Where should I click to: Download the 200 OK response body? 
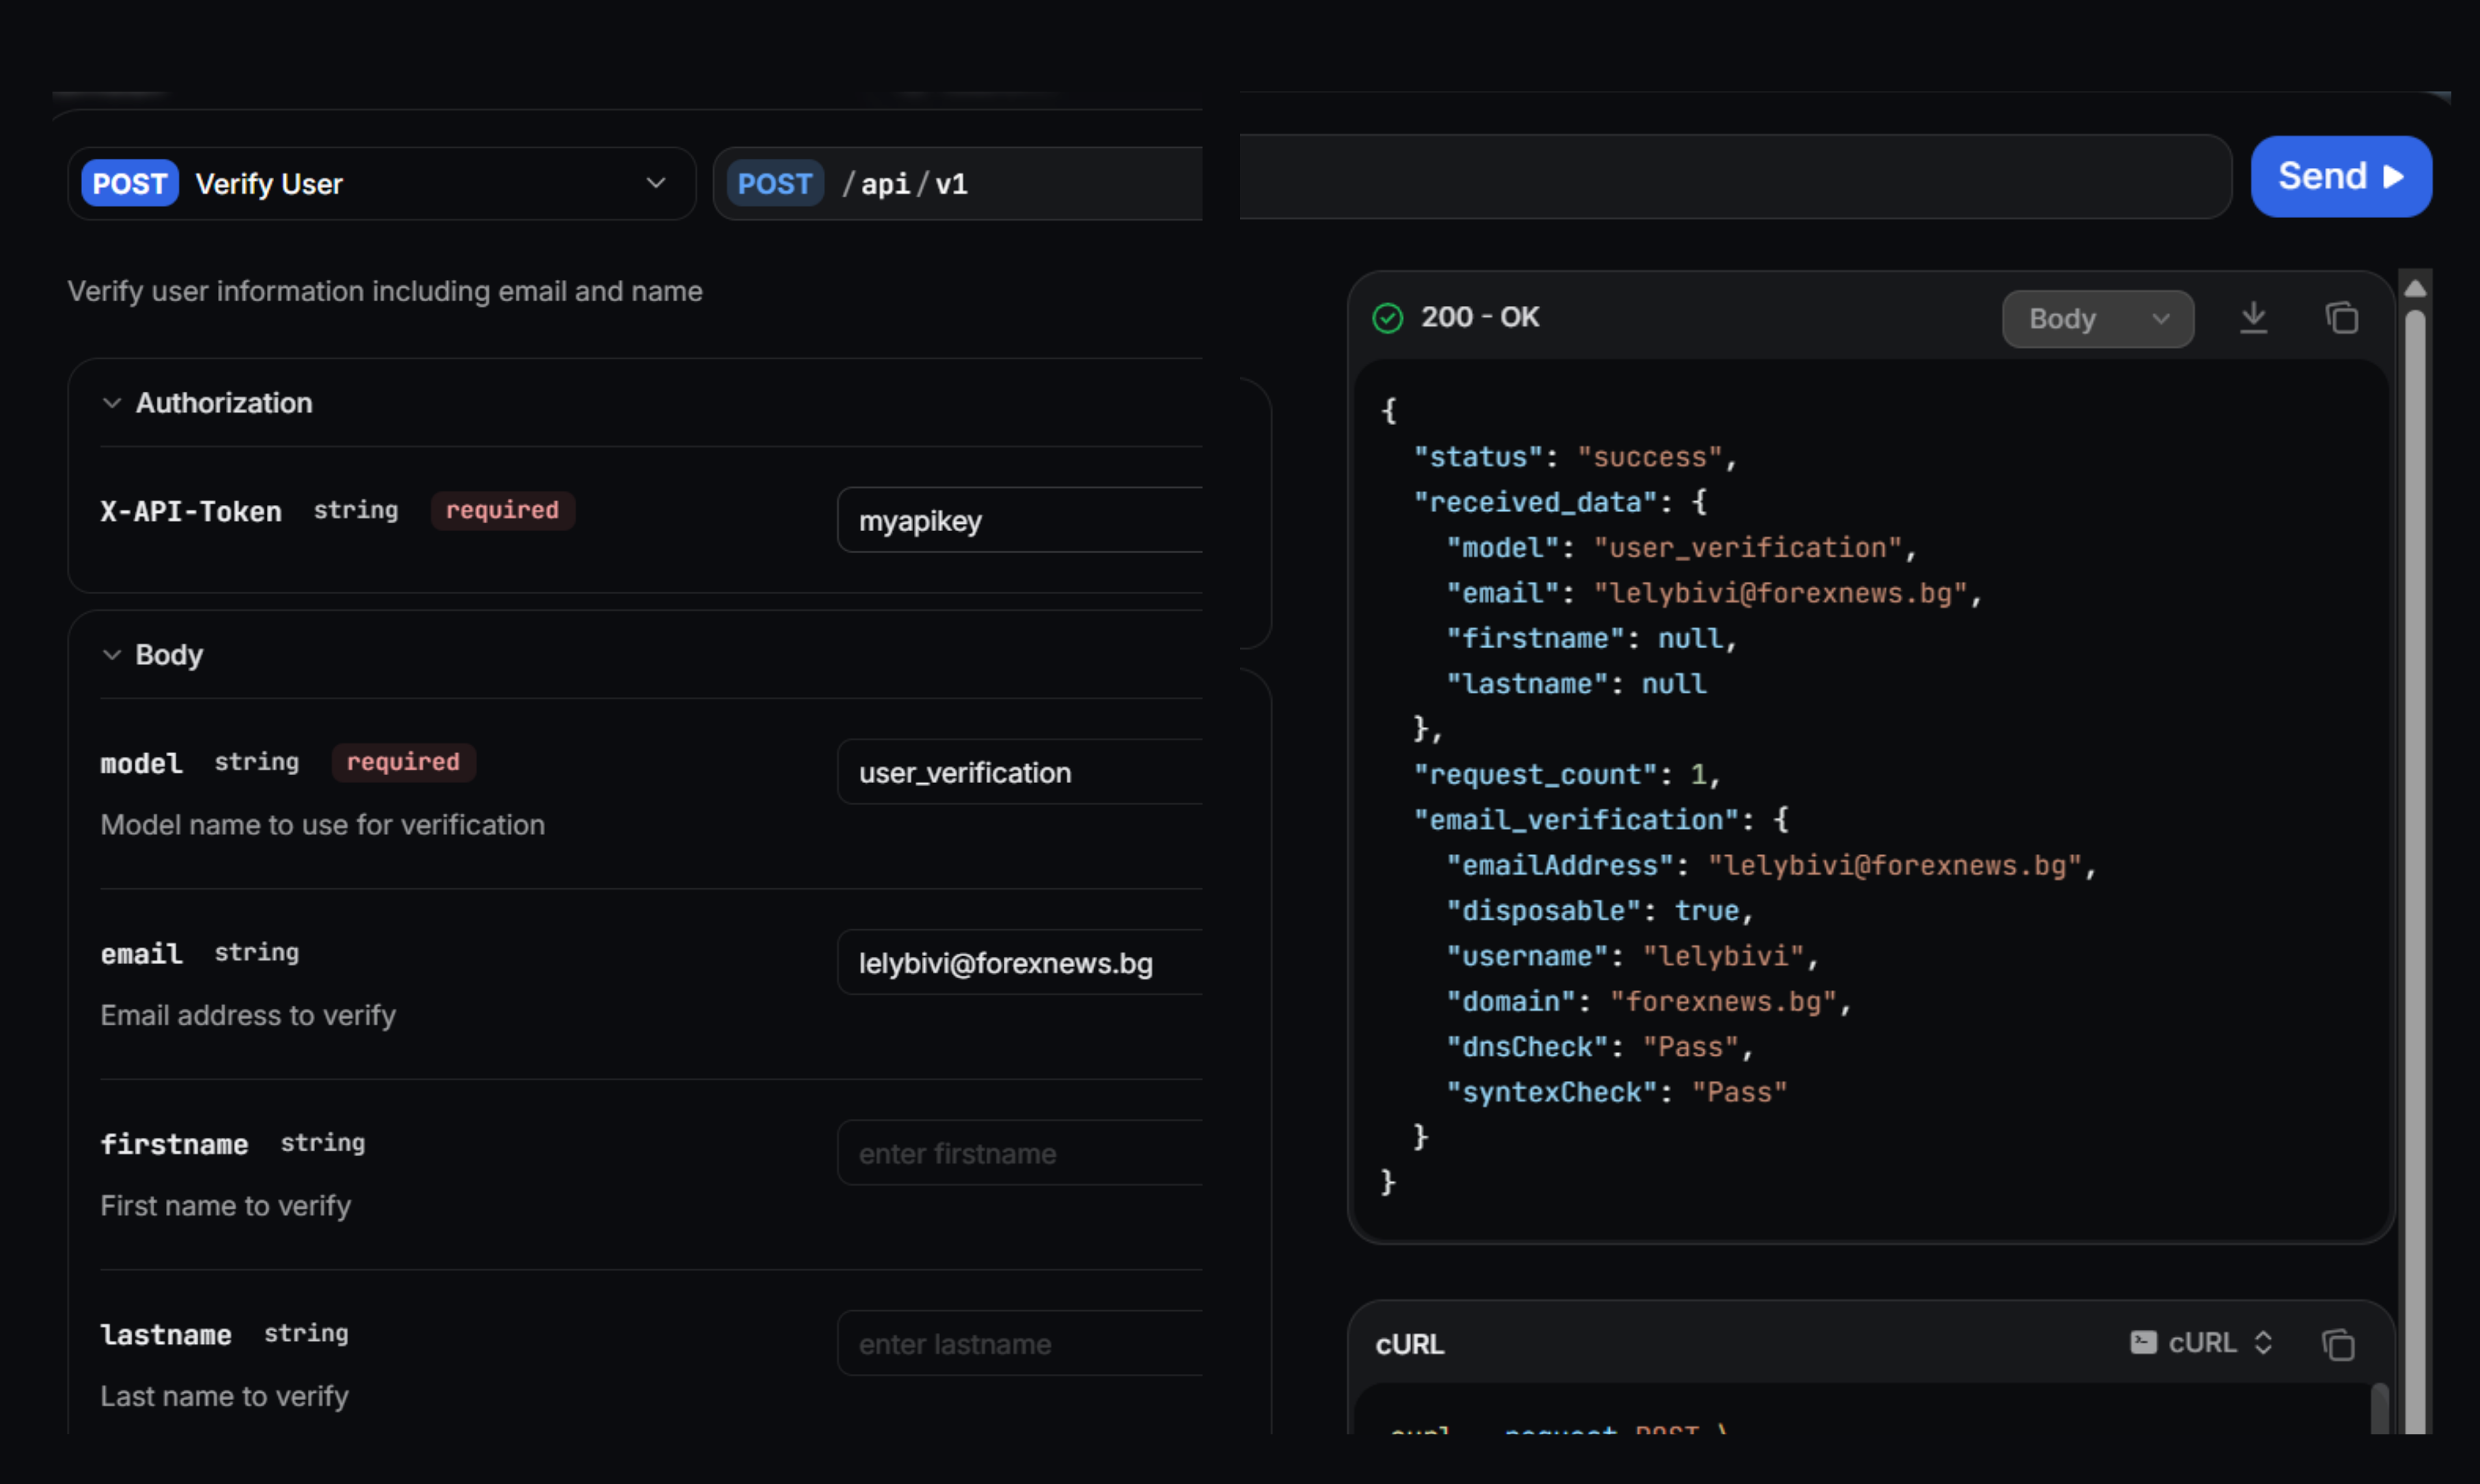2253,318
